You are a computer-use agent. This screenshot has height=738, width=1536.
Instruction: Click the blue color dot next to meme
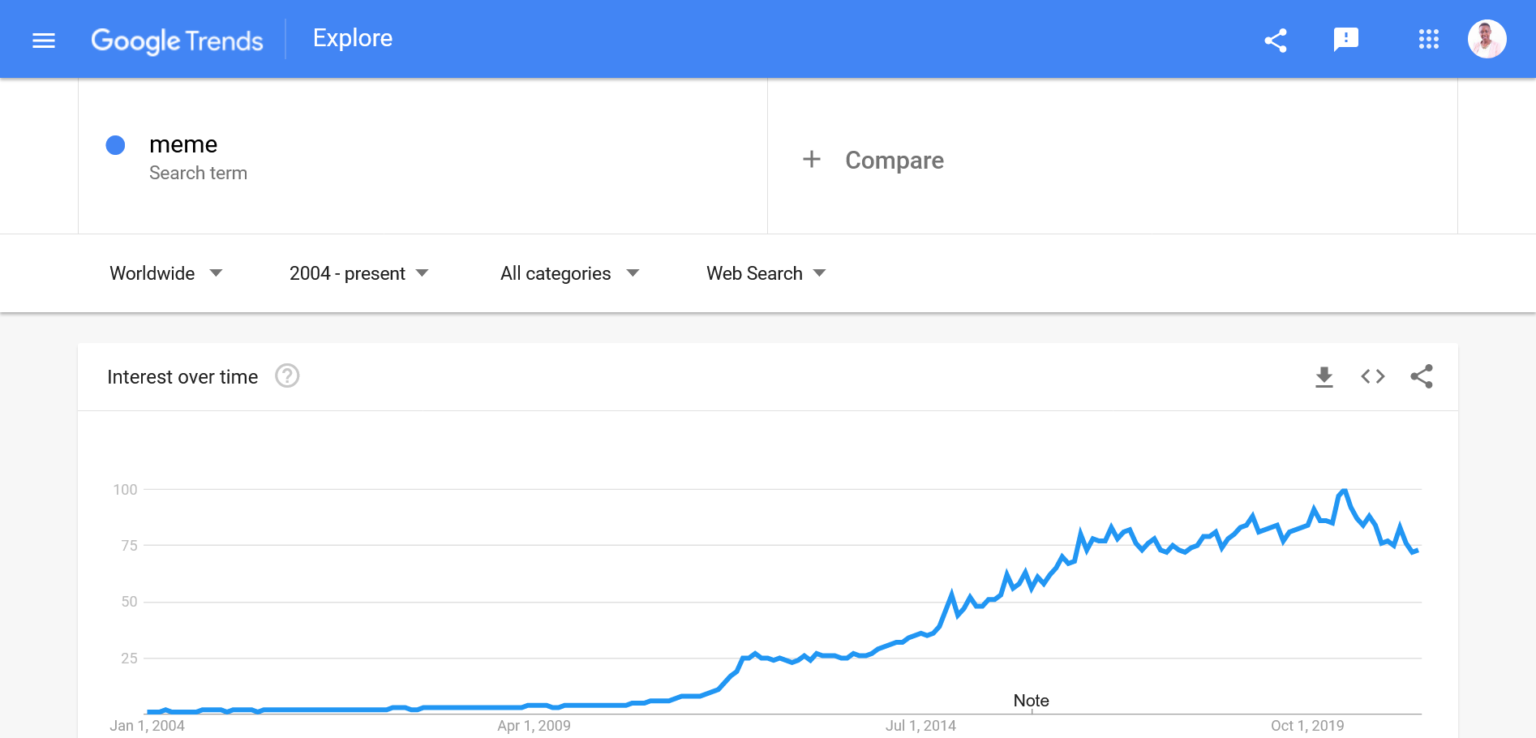click(x=115, y=145)
